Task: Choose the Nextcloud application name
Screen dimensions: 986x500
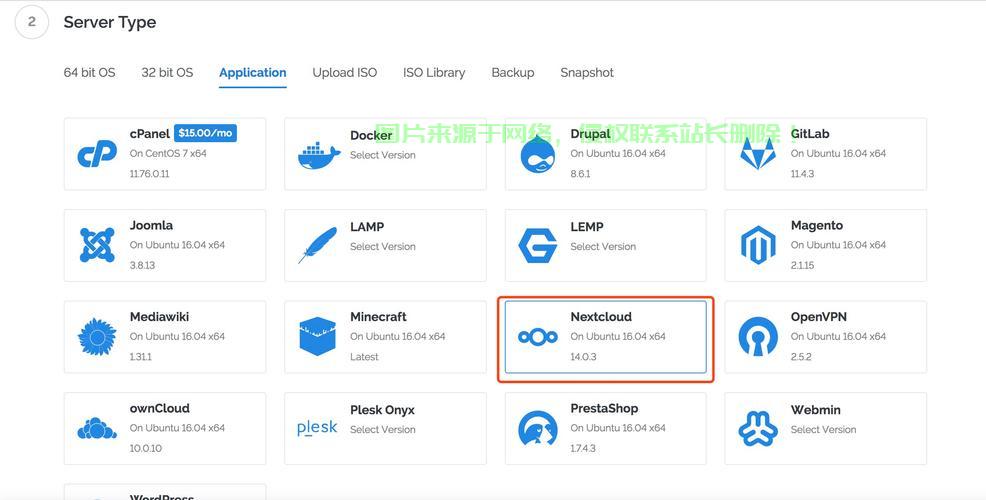Action: (x=601, y=316)
